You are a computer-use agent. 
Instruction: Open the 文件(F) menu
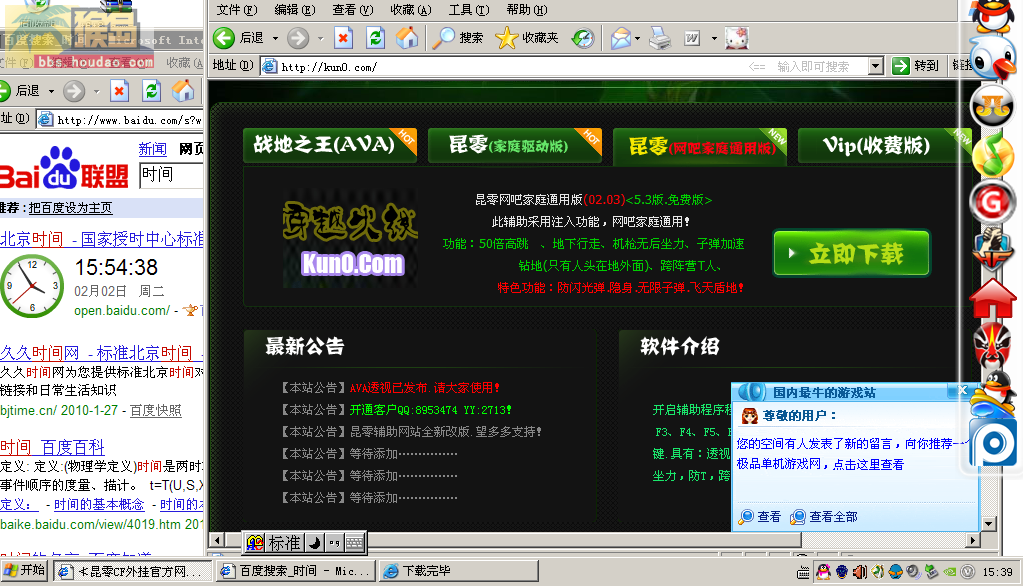(237, 10)
